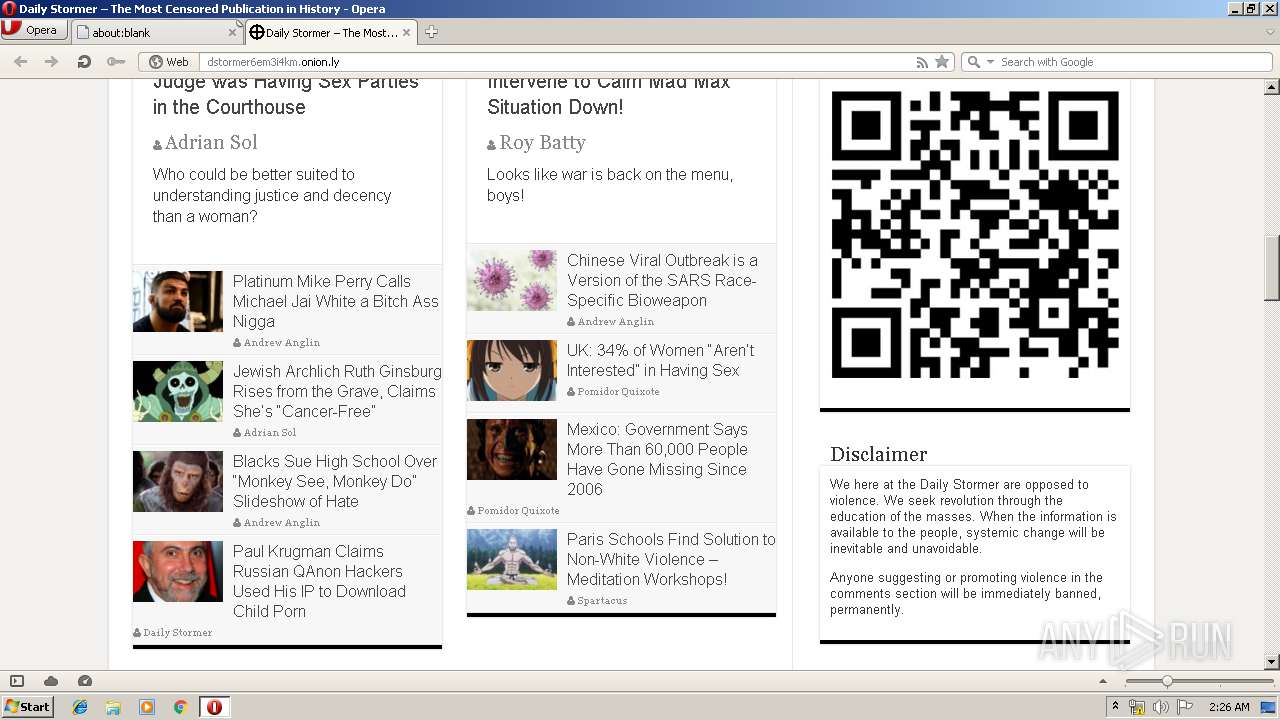Open the search engine dropdown arrow
The image size is (1280, 720).
pos(991,62)
